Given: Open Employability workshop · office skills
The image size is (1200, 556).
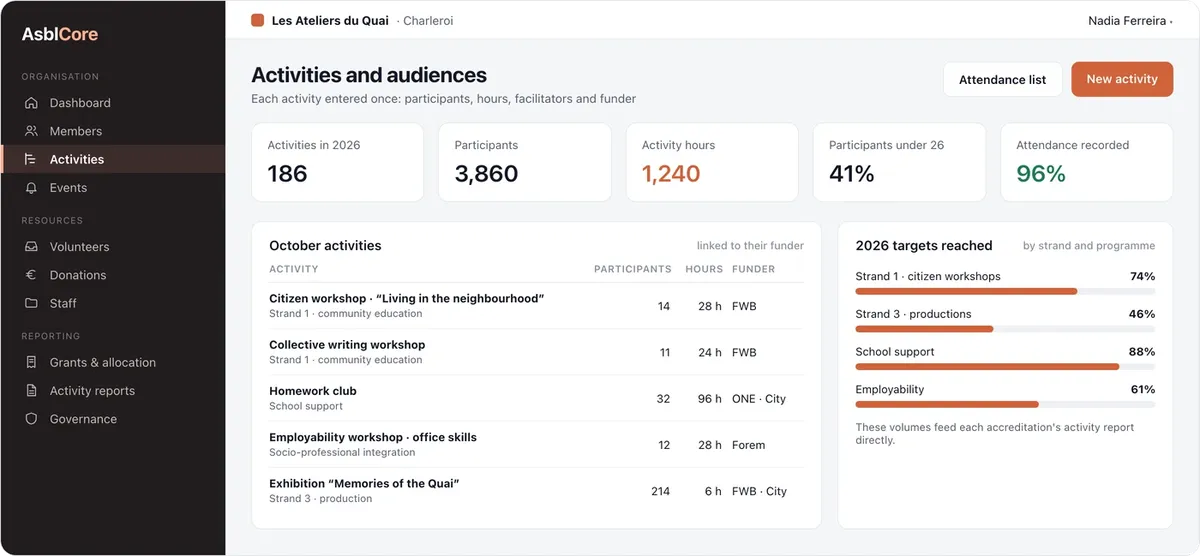Looking at the screenshot, I should pos(536,445).
